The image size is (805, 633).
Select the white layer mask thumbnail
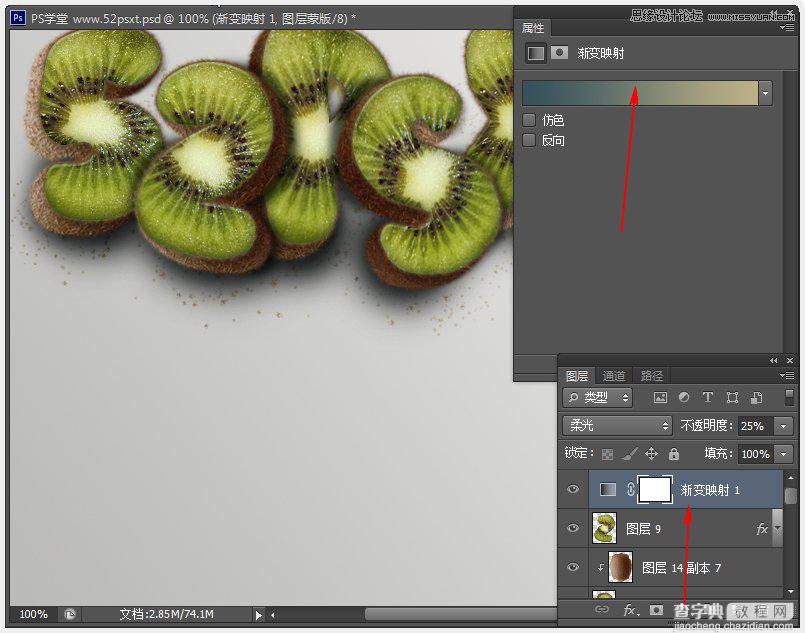tap(655, 489)
